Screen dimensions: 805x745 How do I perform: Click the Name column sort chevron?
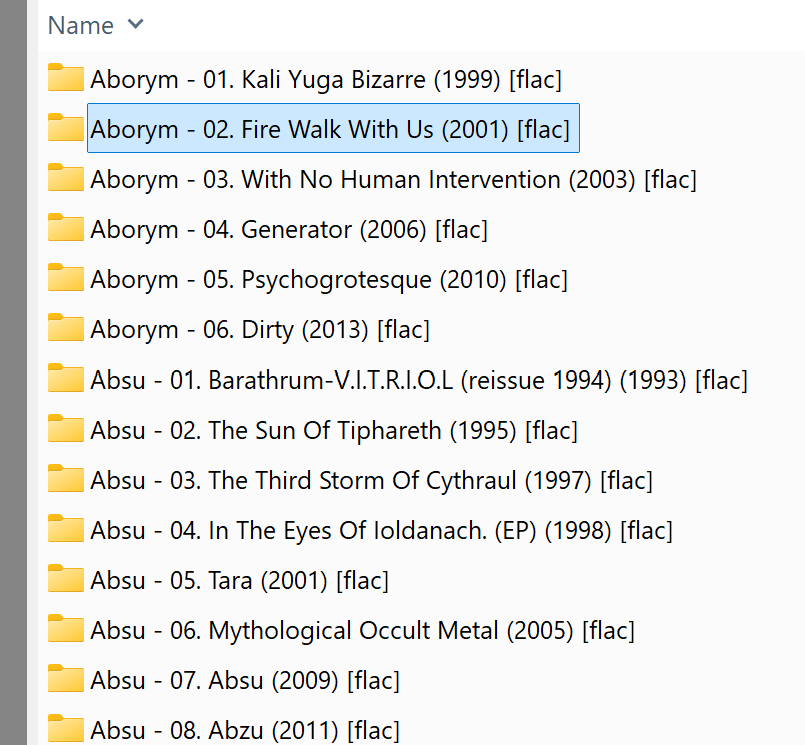point(135,25)
